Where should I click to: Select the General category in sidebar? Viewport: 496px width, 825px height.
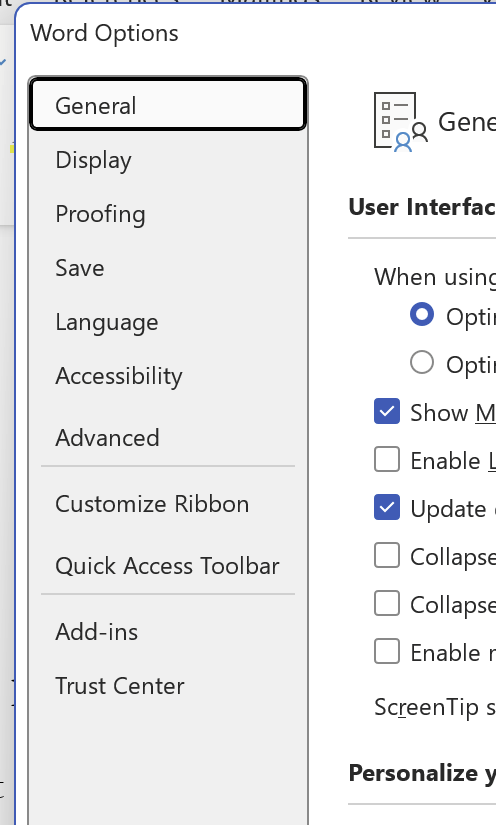click(168, 104)
